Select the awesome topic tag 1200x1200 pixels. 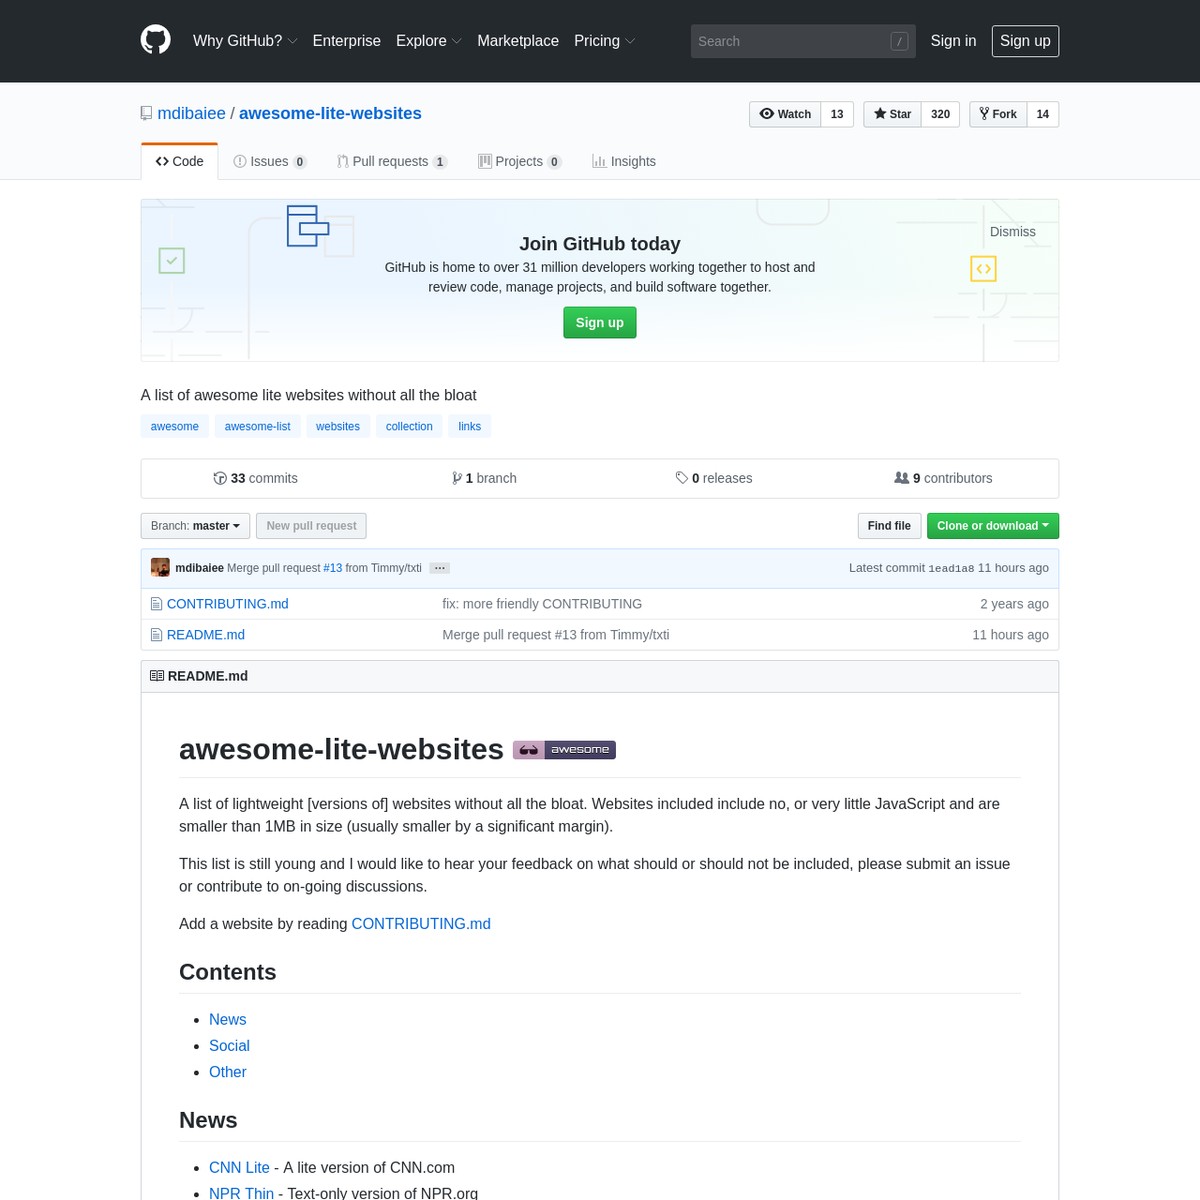[175, 426]
